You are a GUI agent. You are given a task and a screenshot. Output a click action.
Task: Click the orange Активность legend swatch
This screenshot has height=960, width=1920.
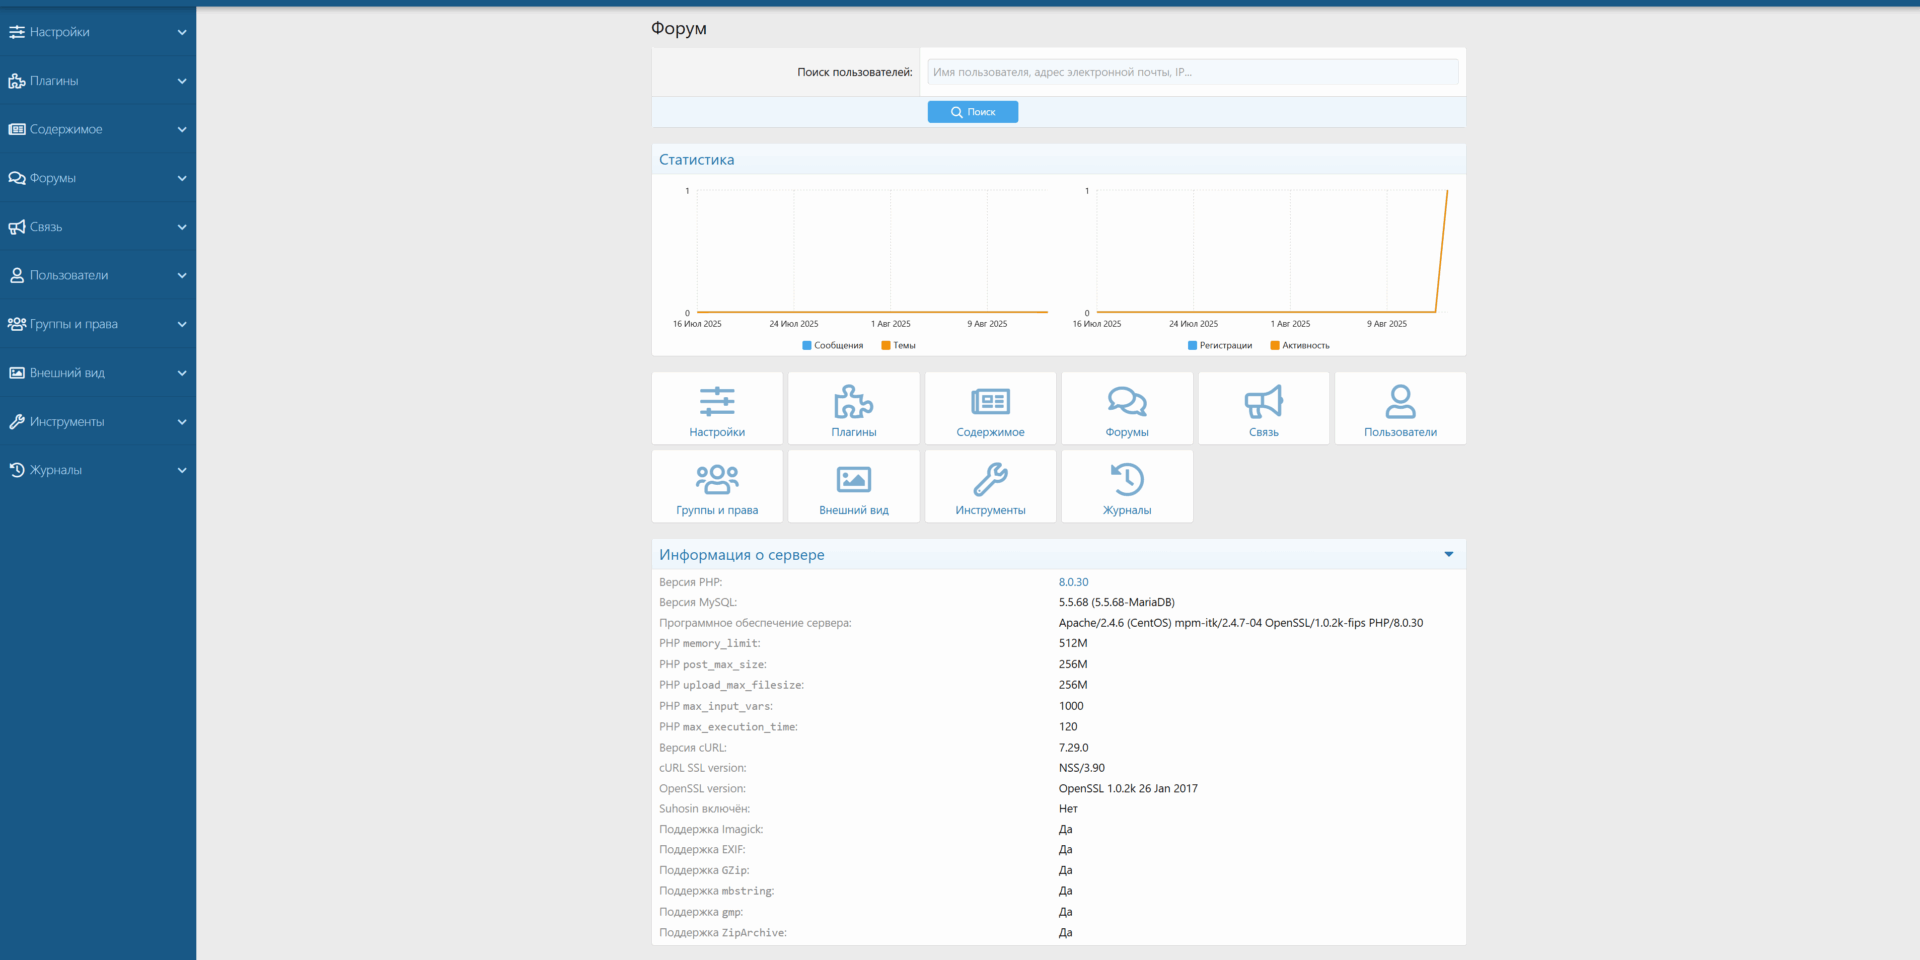tap(1275, 346)
